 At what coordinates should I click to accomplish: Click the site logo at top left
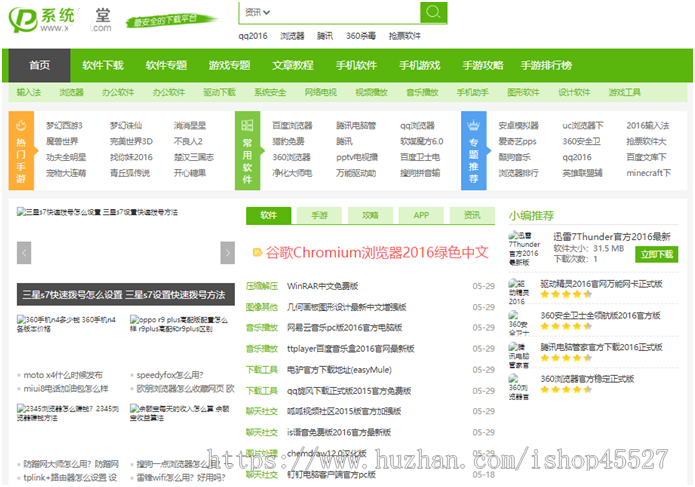pos(60,20)
